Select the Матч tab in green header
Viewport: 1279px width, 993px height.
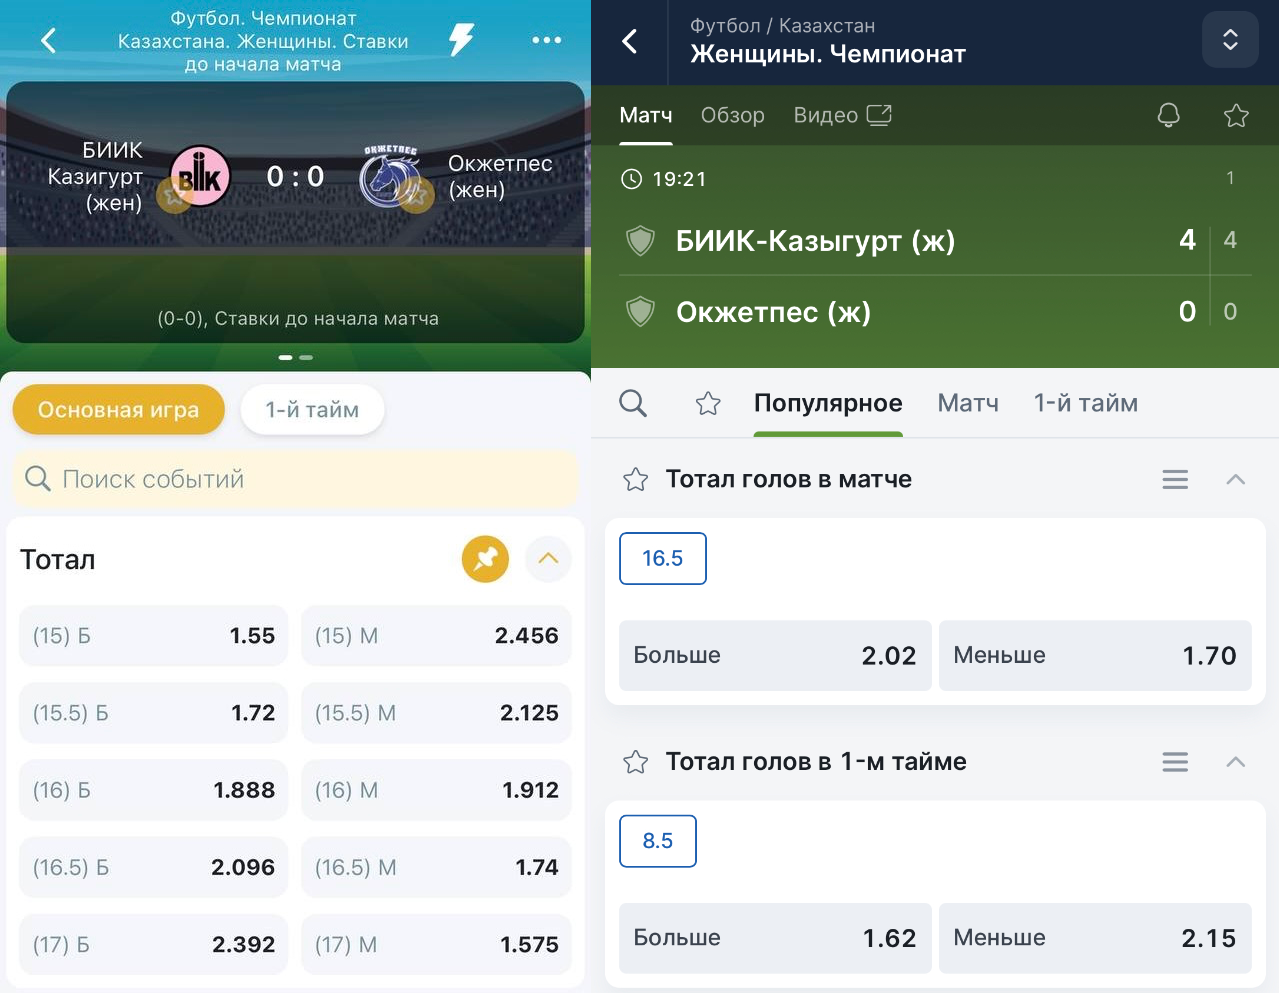pos(646,116)
